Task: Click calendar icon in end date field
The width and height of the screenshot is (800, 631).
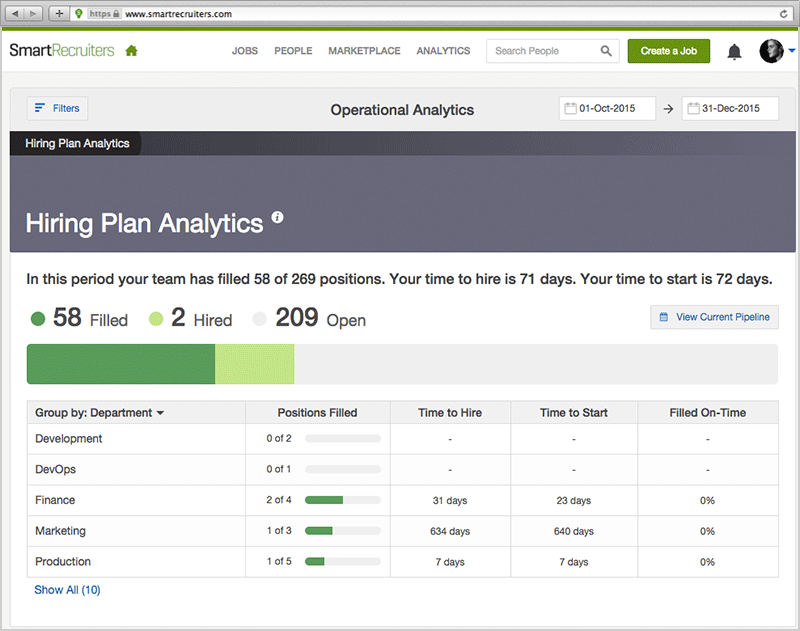Action: tap(692, 109)
